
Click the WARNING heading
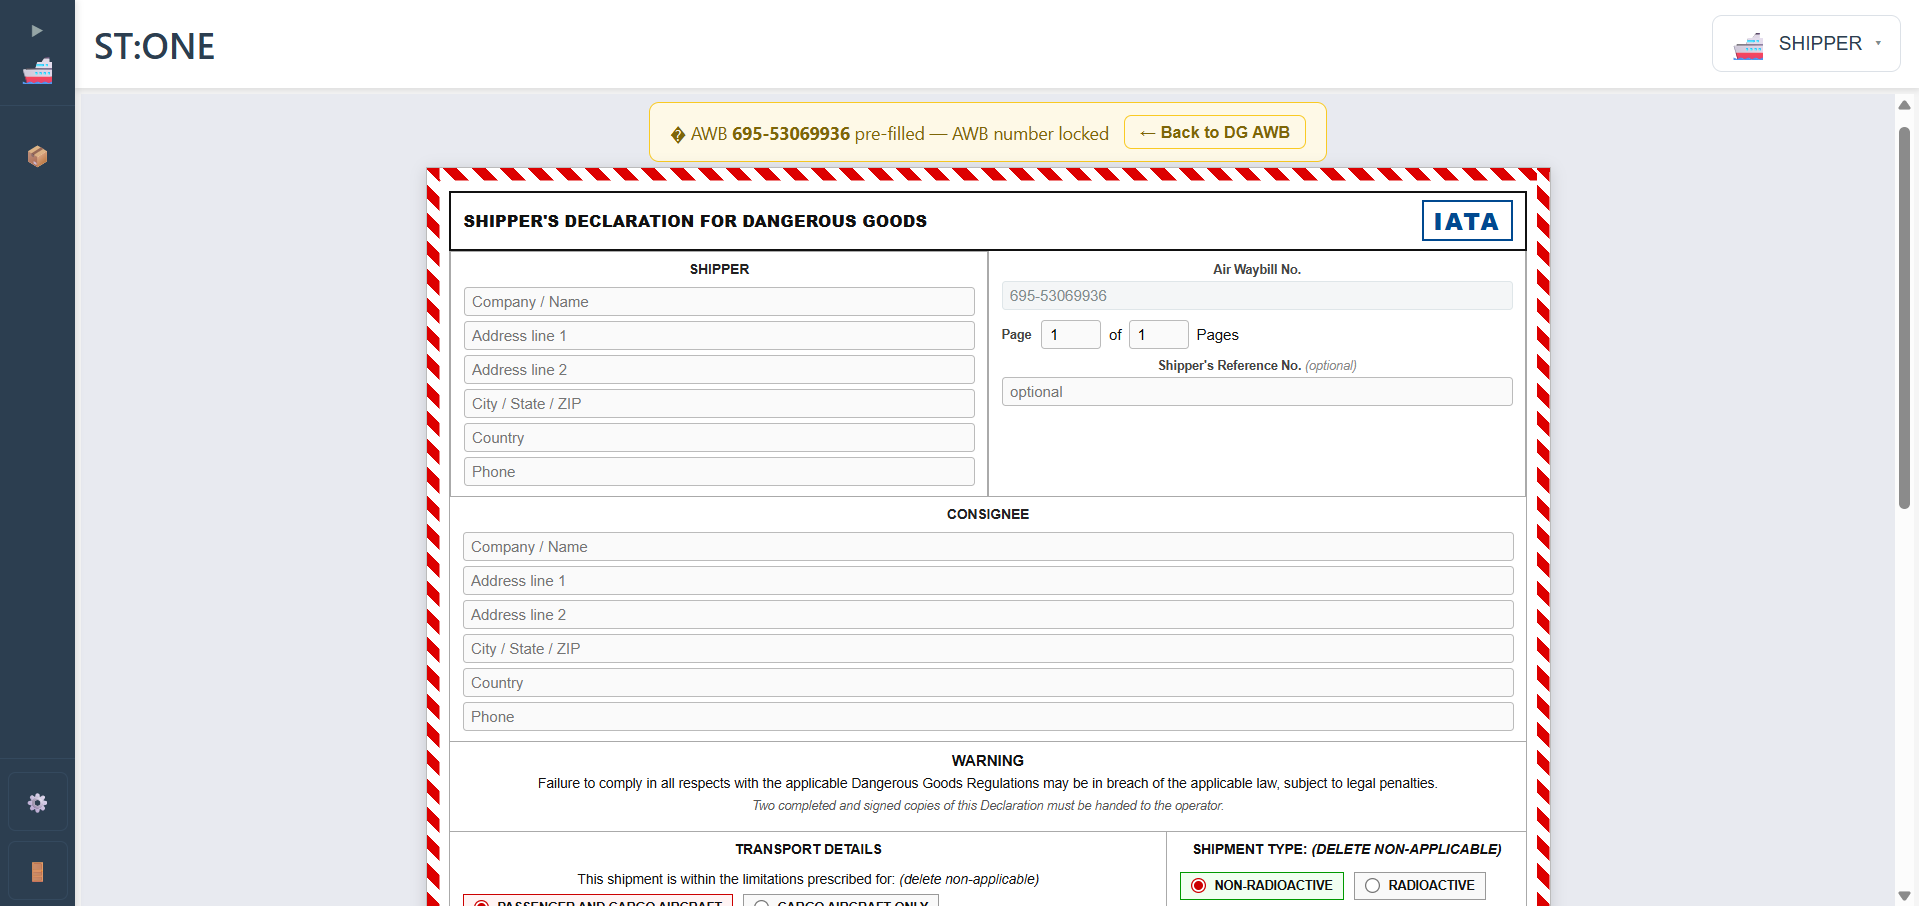988,761
